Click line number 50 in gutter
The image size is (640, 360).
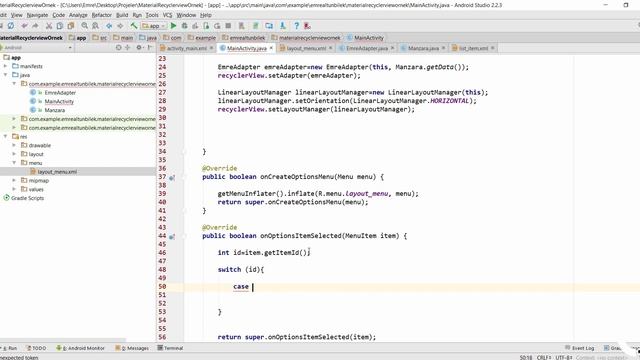click(x=162, y=287)
